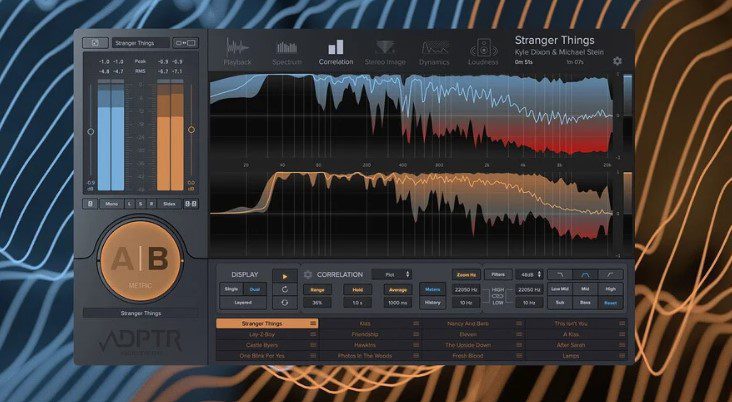This screenshot has width=732, height=402.
Task: Open menu icon for Hawkins track
Action: point(416,345)
